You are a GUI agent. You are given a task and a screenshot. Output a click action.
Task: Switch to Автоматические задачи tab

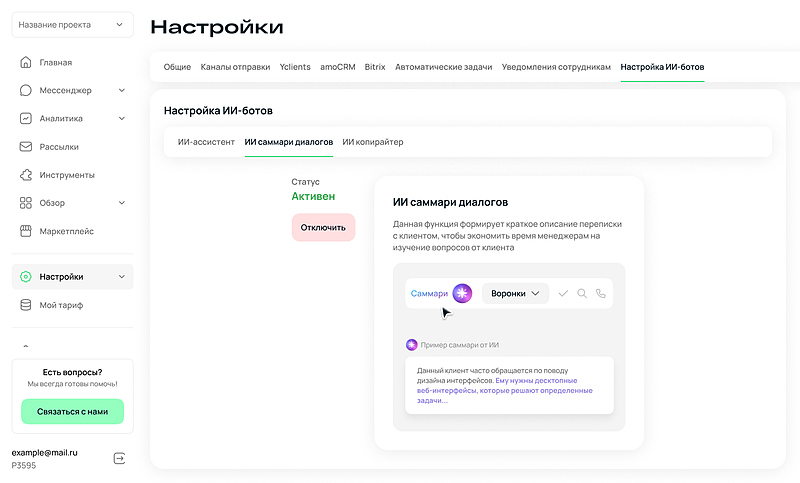[443, 67]
